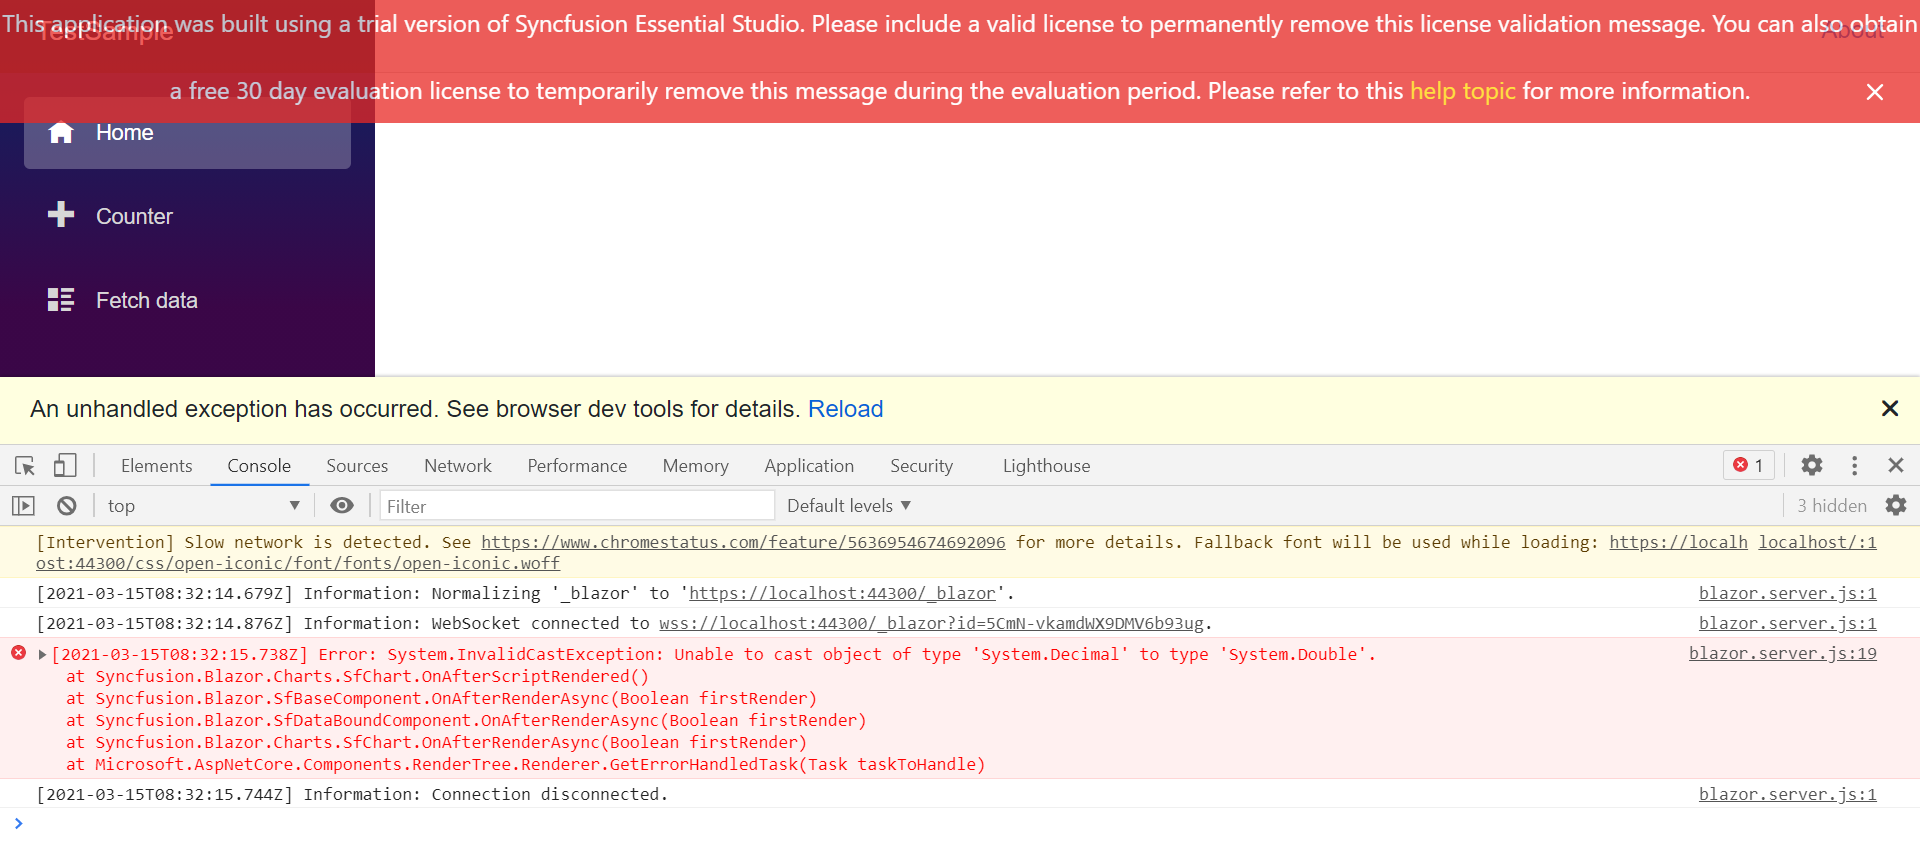Toggle the device toolbar icon
This screenshot has height=845, width=1920.
(x=65, y=466)
